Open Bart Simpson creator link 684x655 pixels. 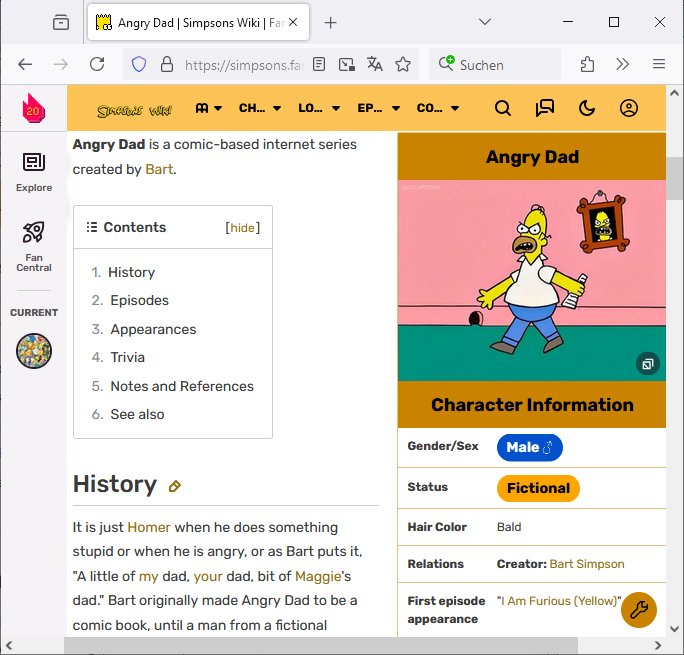tap(587, 564)
